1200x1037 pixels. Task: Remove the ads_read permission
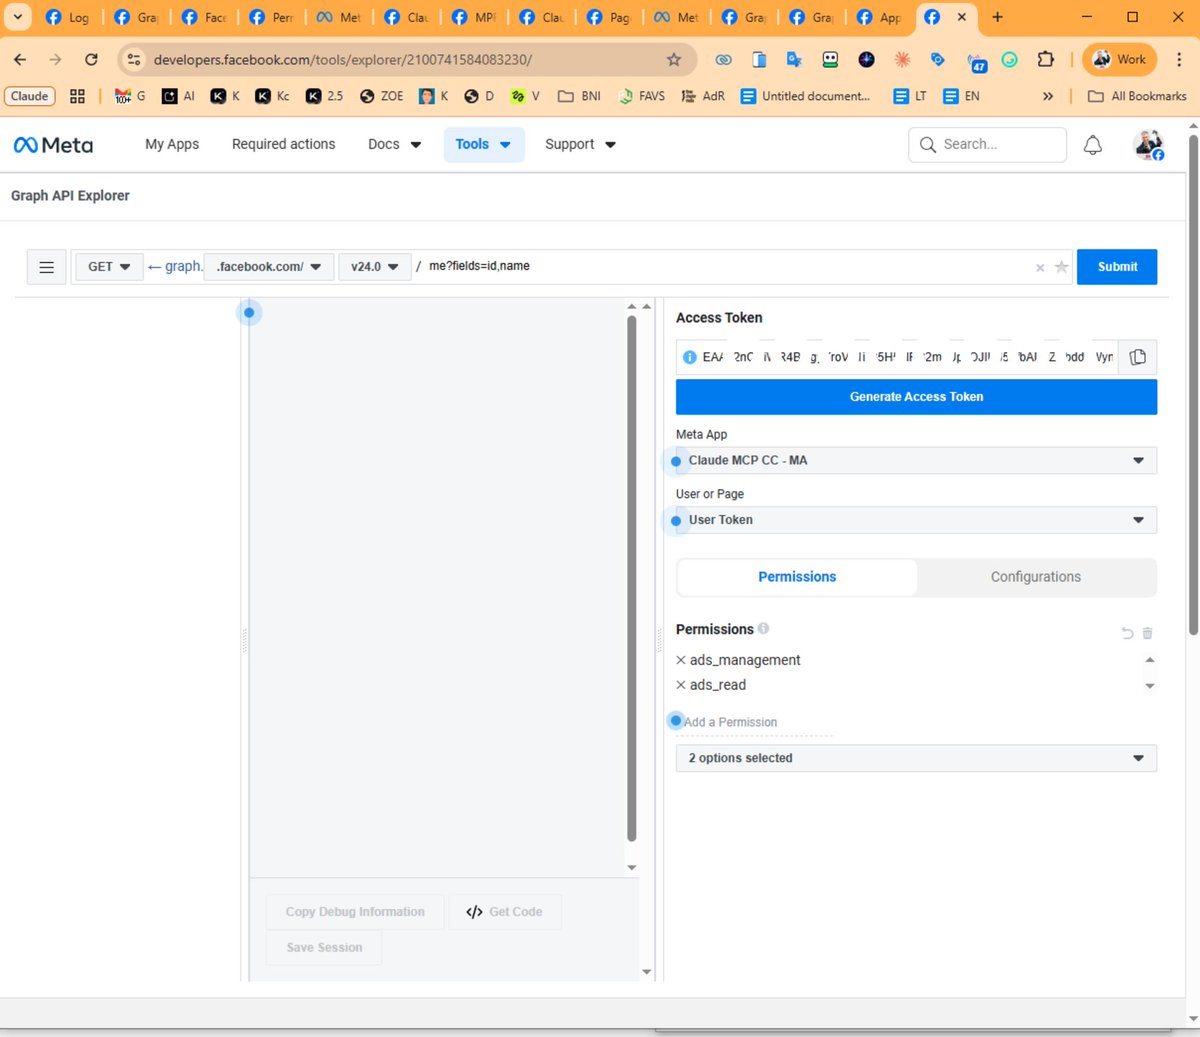pos(681,685)
